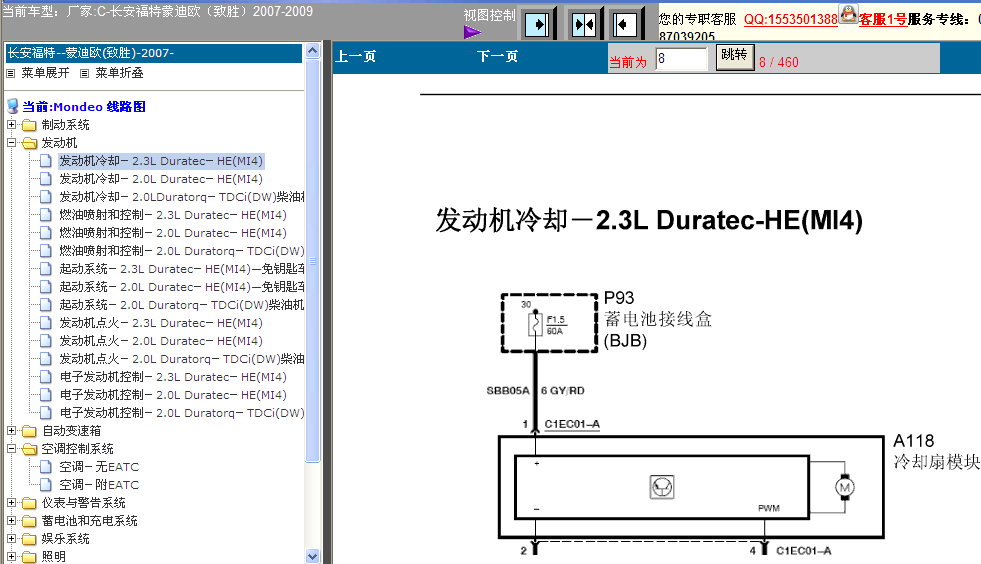Click page icon of 发动机点火 2.3L Duratec-HE
This screenshot has width=981, height=564.
(x=46, y=323)
